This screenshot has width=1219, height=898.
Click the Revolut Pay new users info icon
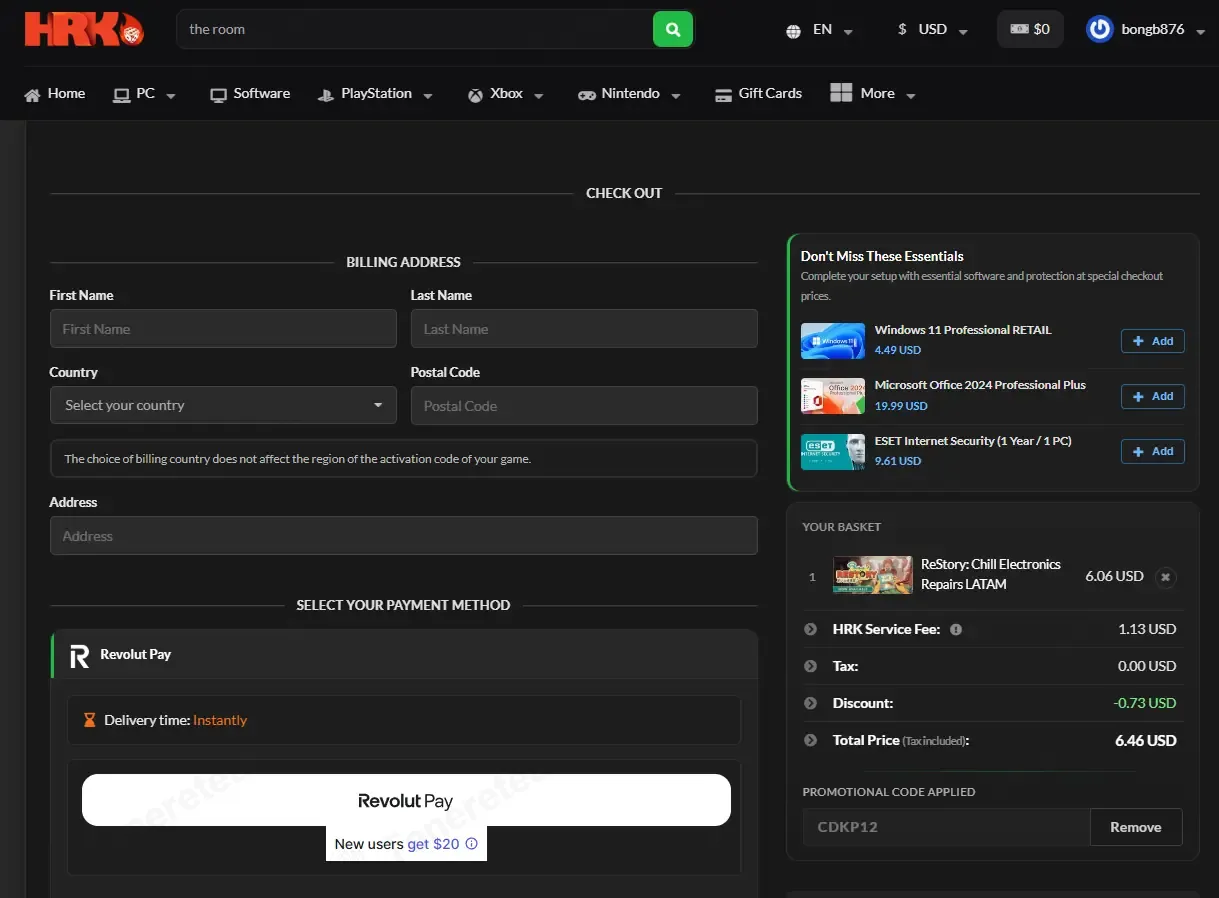(472, 844)
